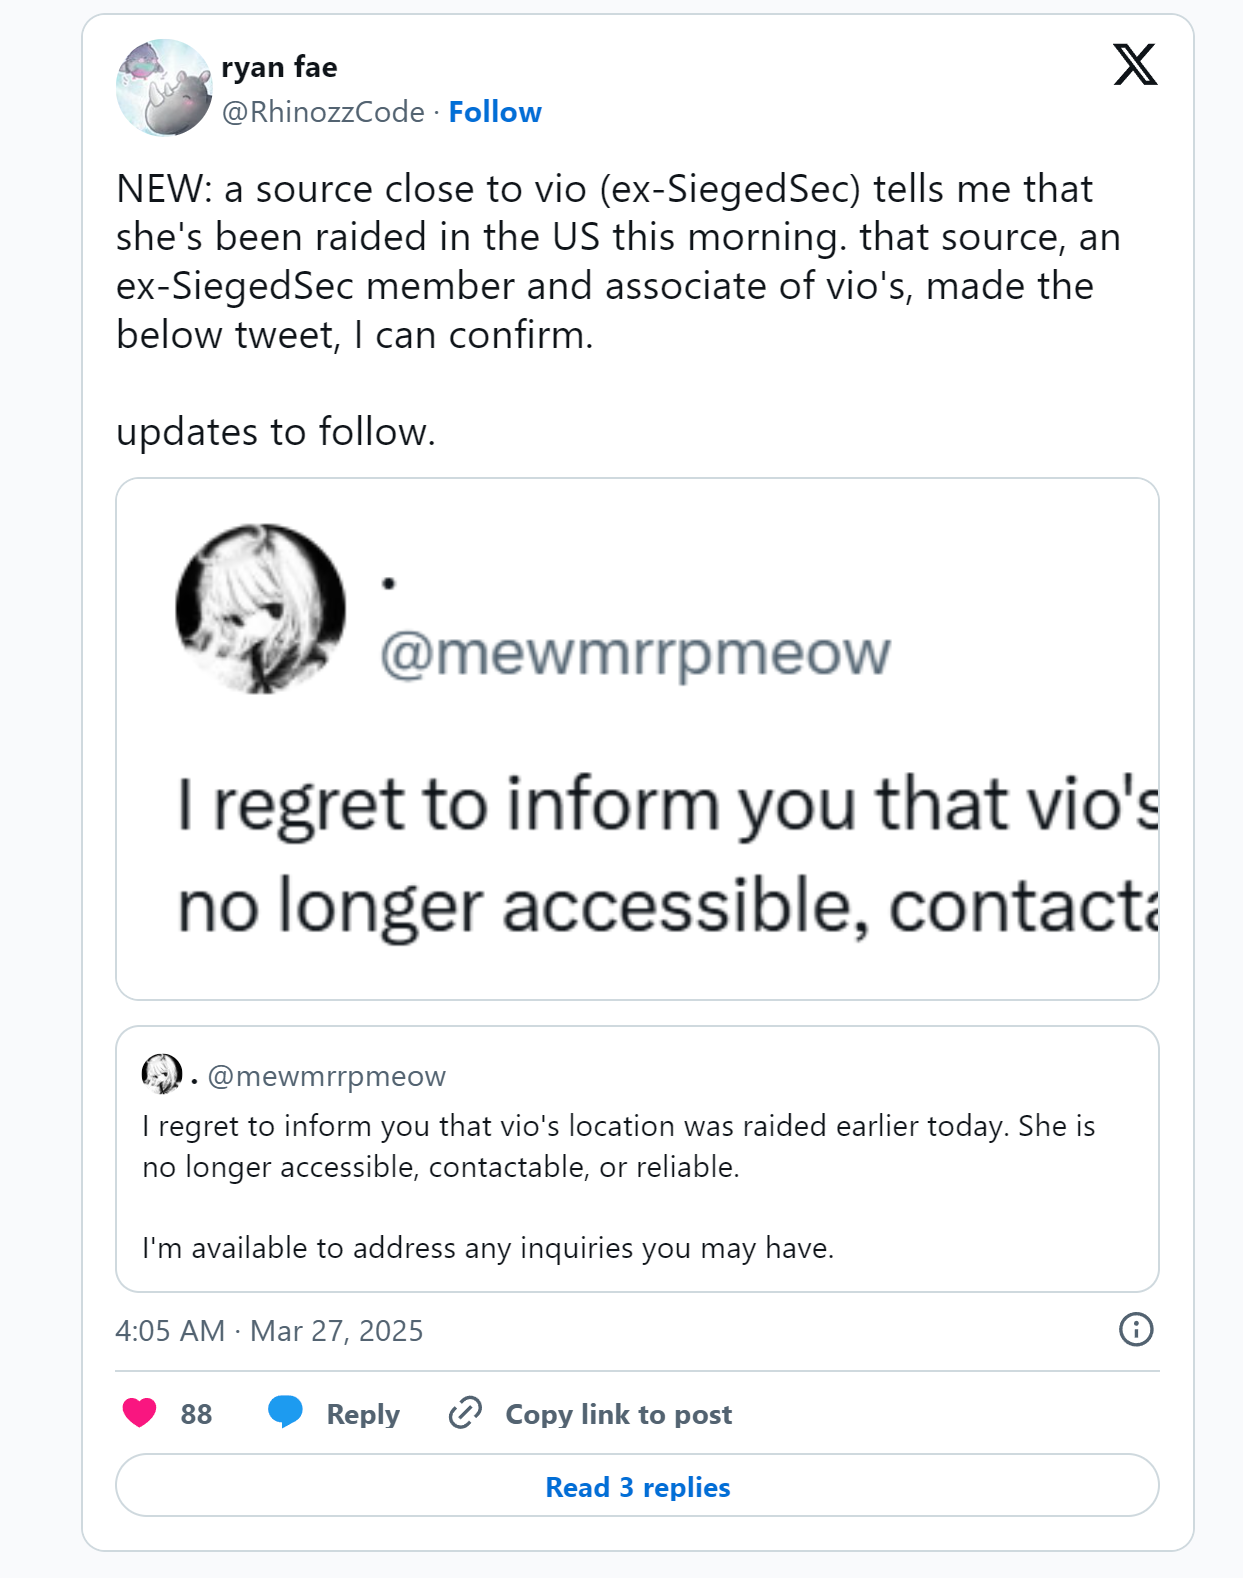Click the "Reply" text label

click(363, 1414)
